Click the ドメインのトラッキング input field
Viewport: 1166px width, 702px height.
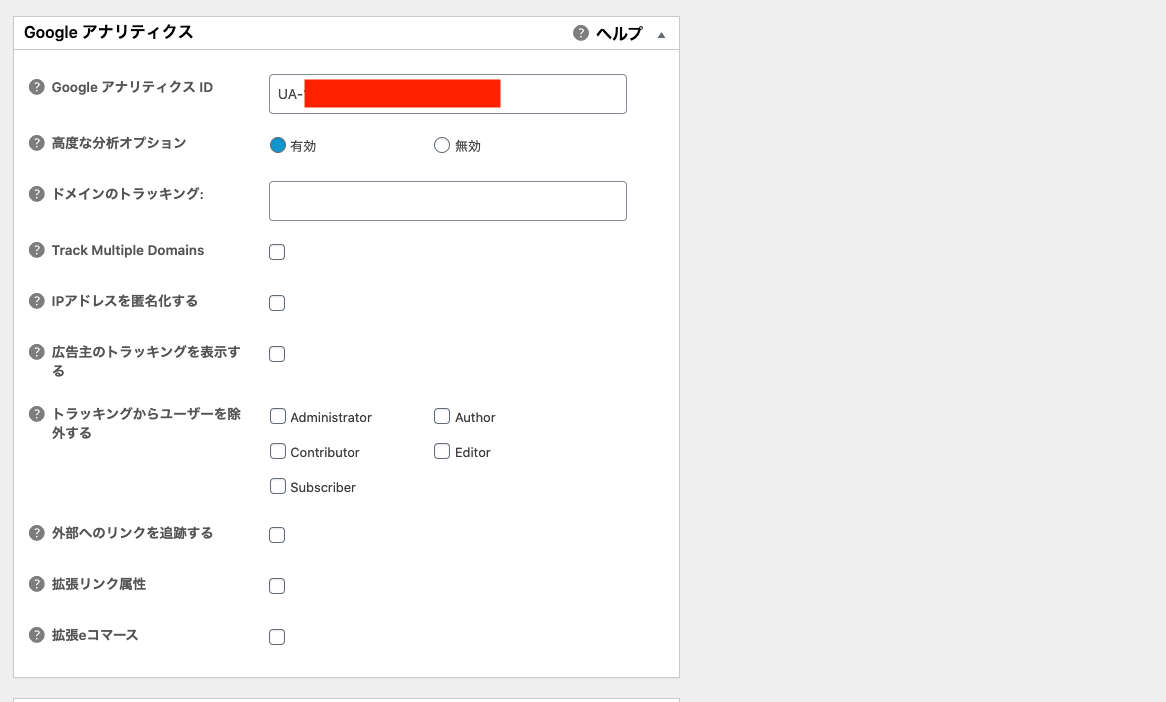pos(448,201)
